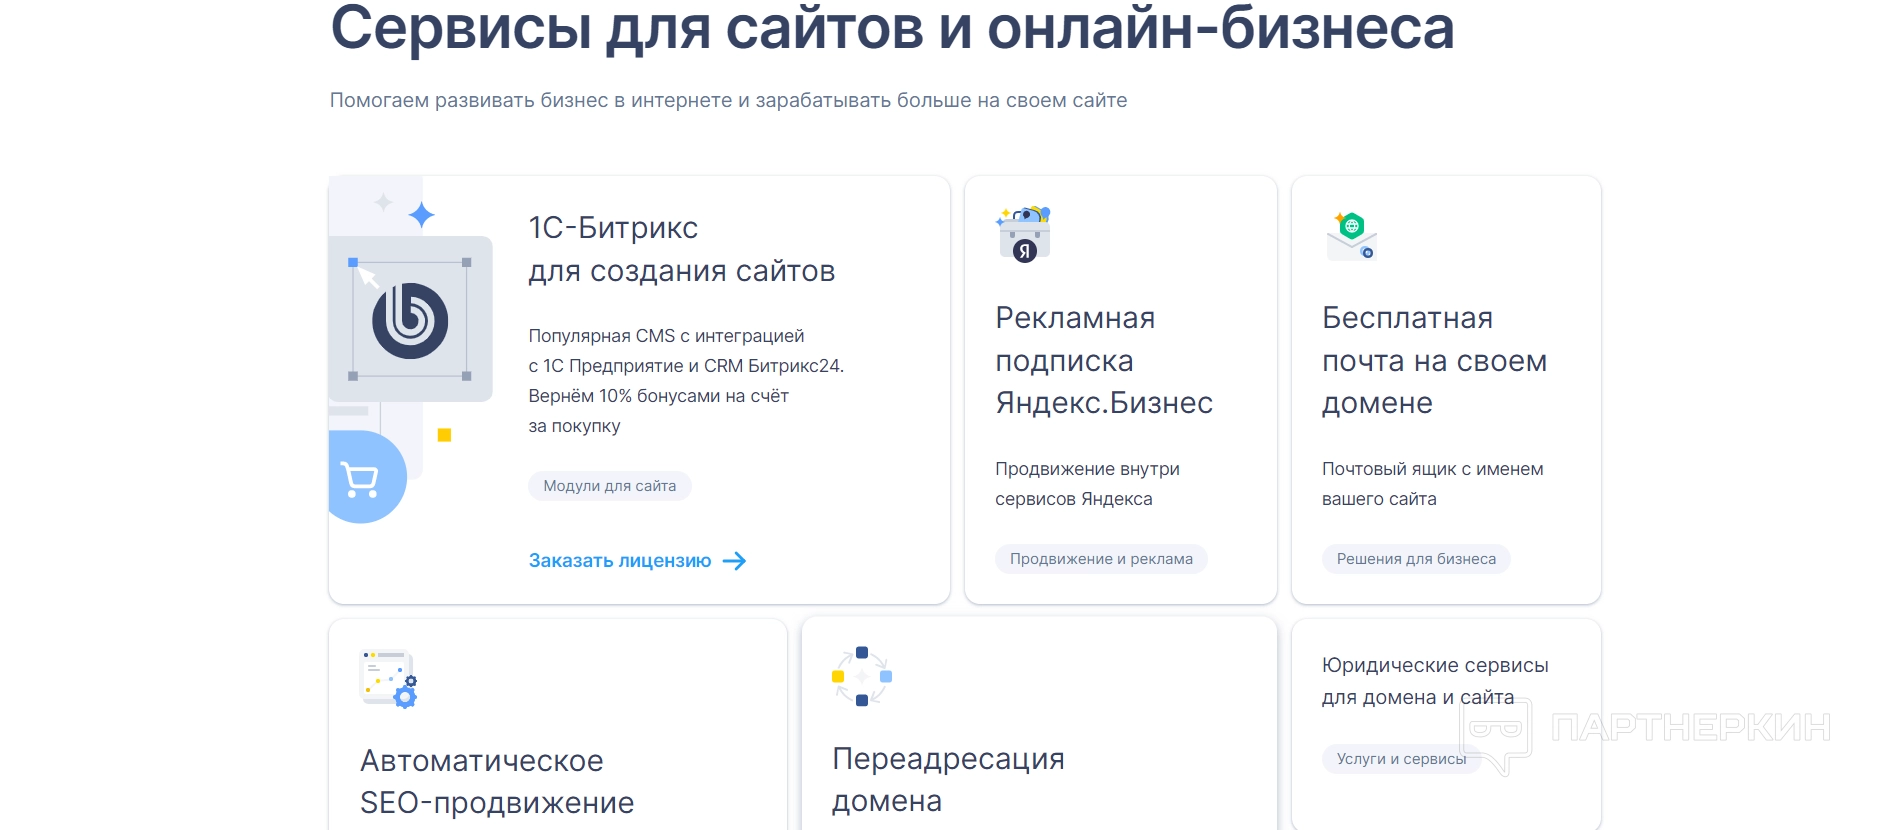This screenshot has height=830, width=1883.
Task: Click the Почтовый ящик с именем description
Action: point(1432,484)
